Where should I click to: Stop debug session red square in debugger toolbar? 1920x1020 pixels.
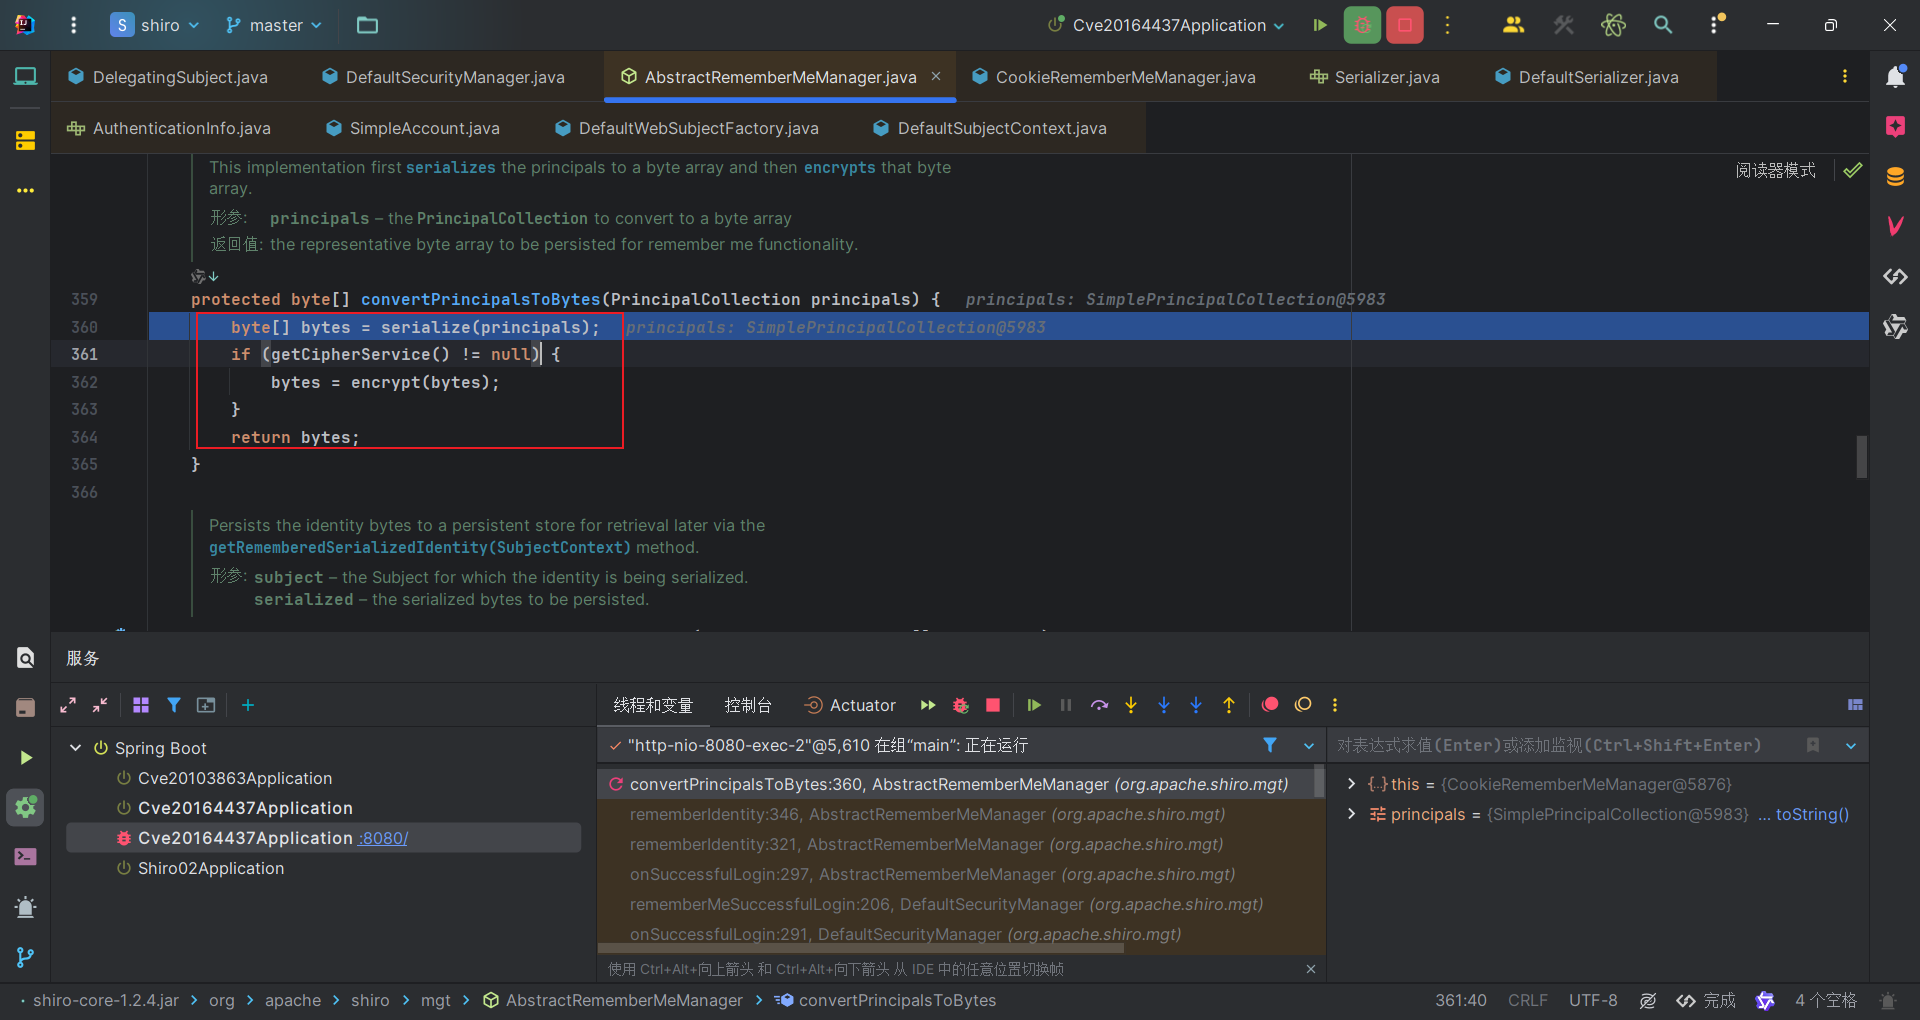[x=993, y=705]
